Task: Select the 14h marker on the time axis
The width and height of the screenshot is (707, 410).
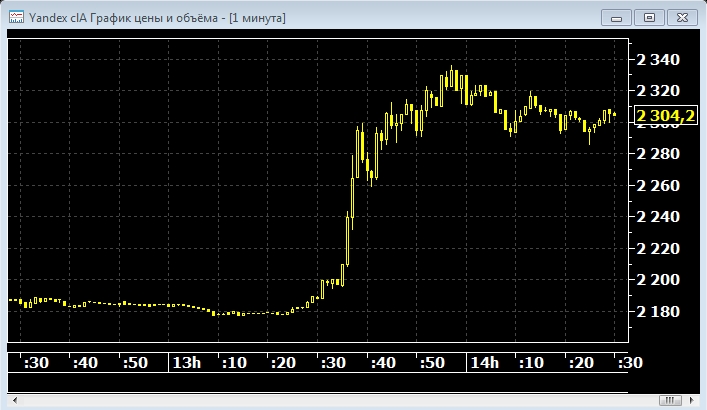Action: coord(483,362)
